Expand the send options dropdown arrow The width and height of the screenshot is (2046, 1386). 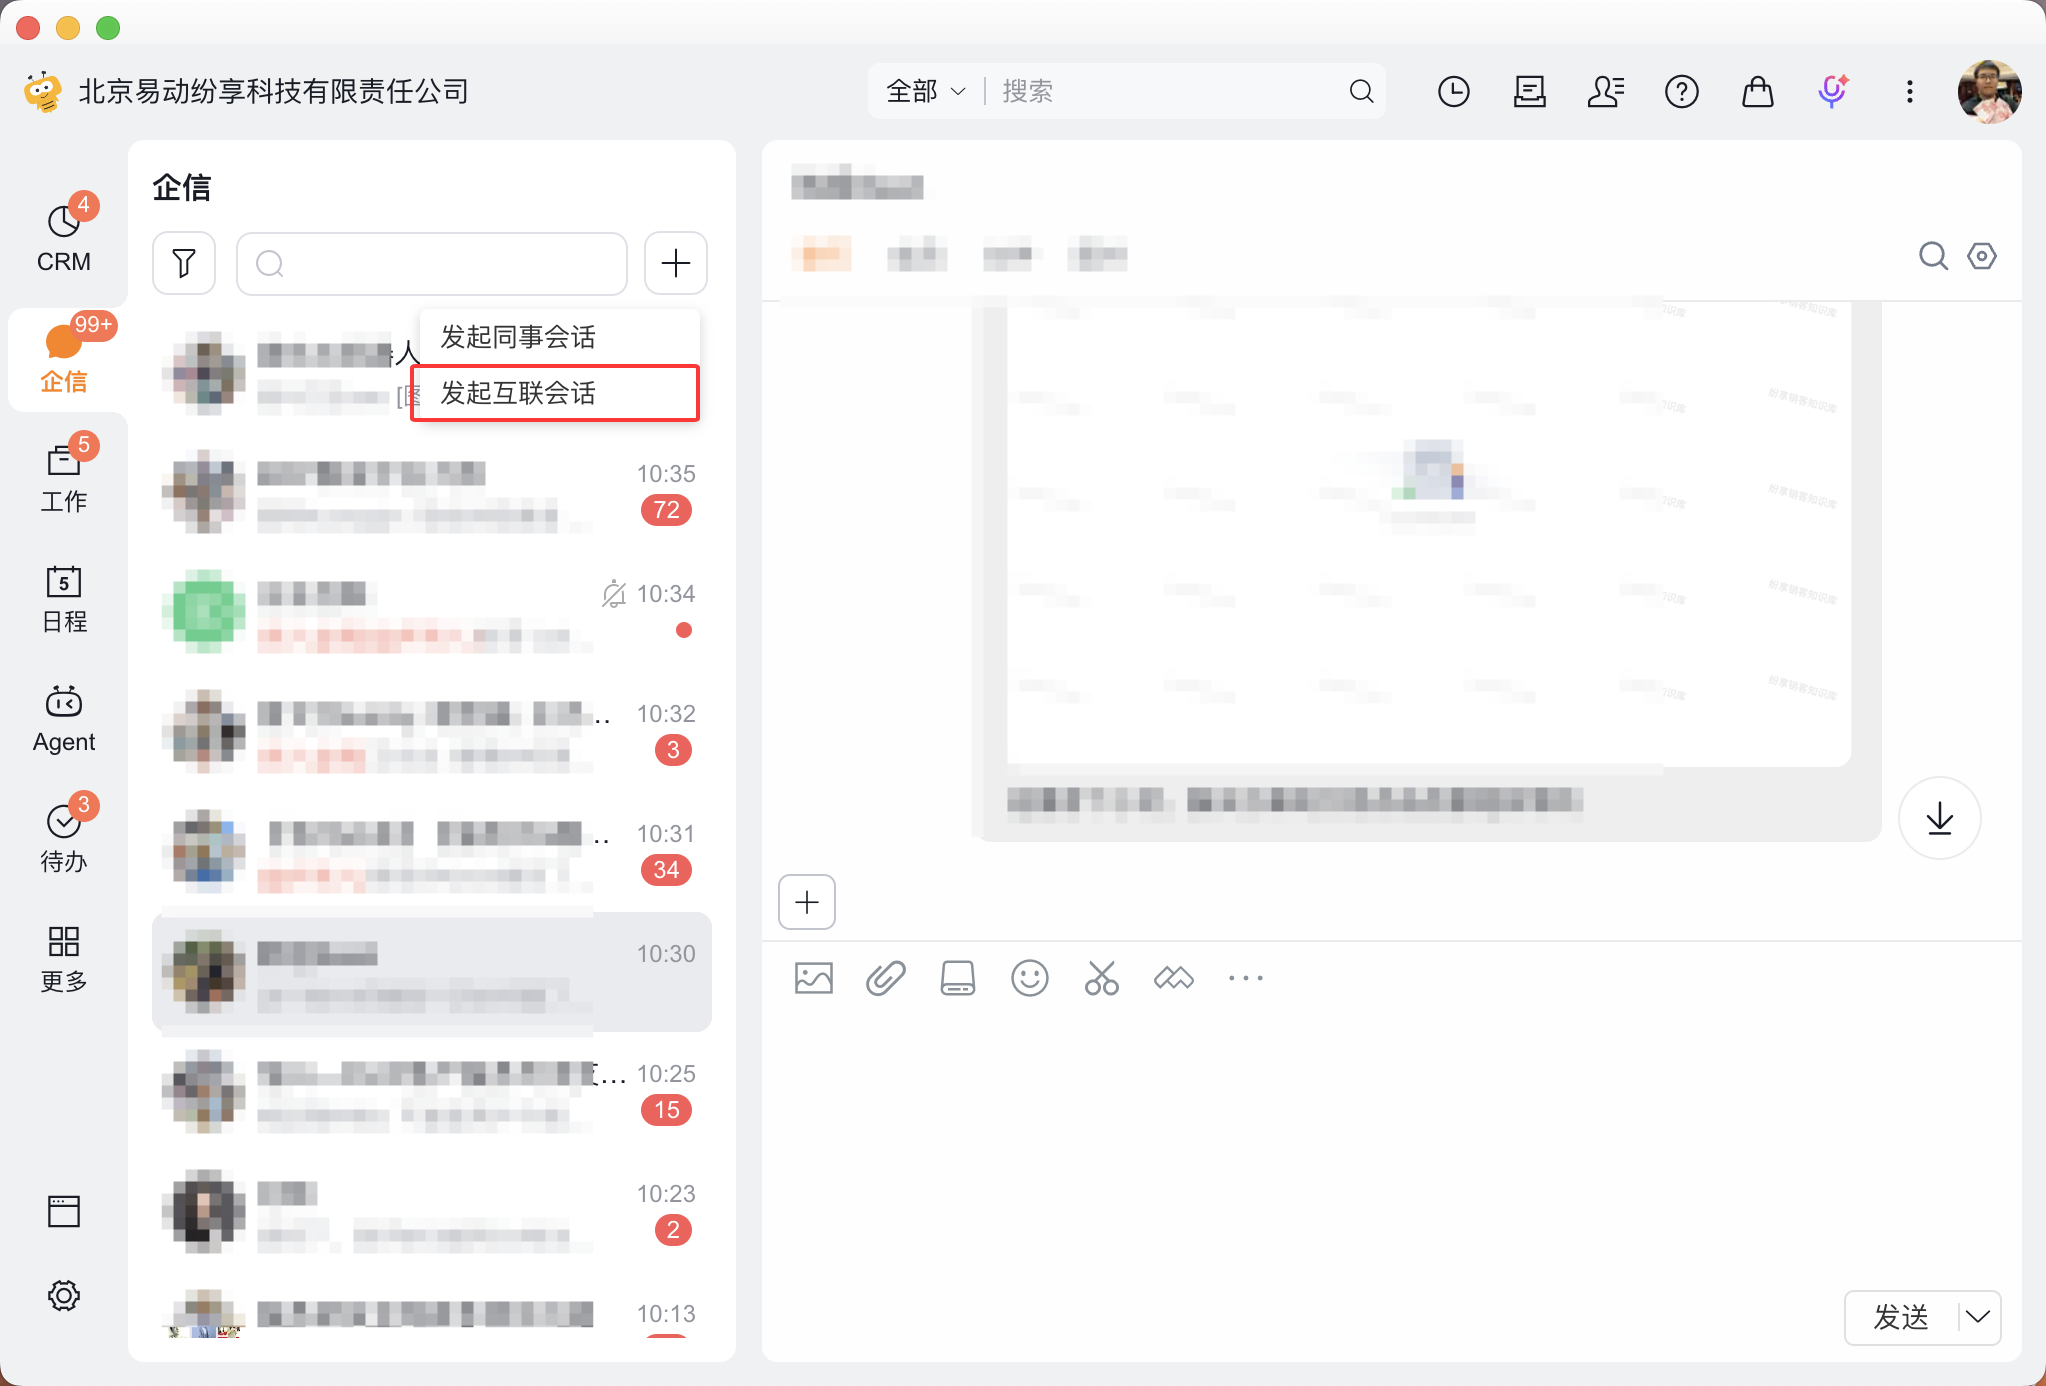click(1977, 1317)
